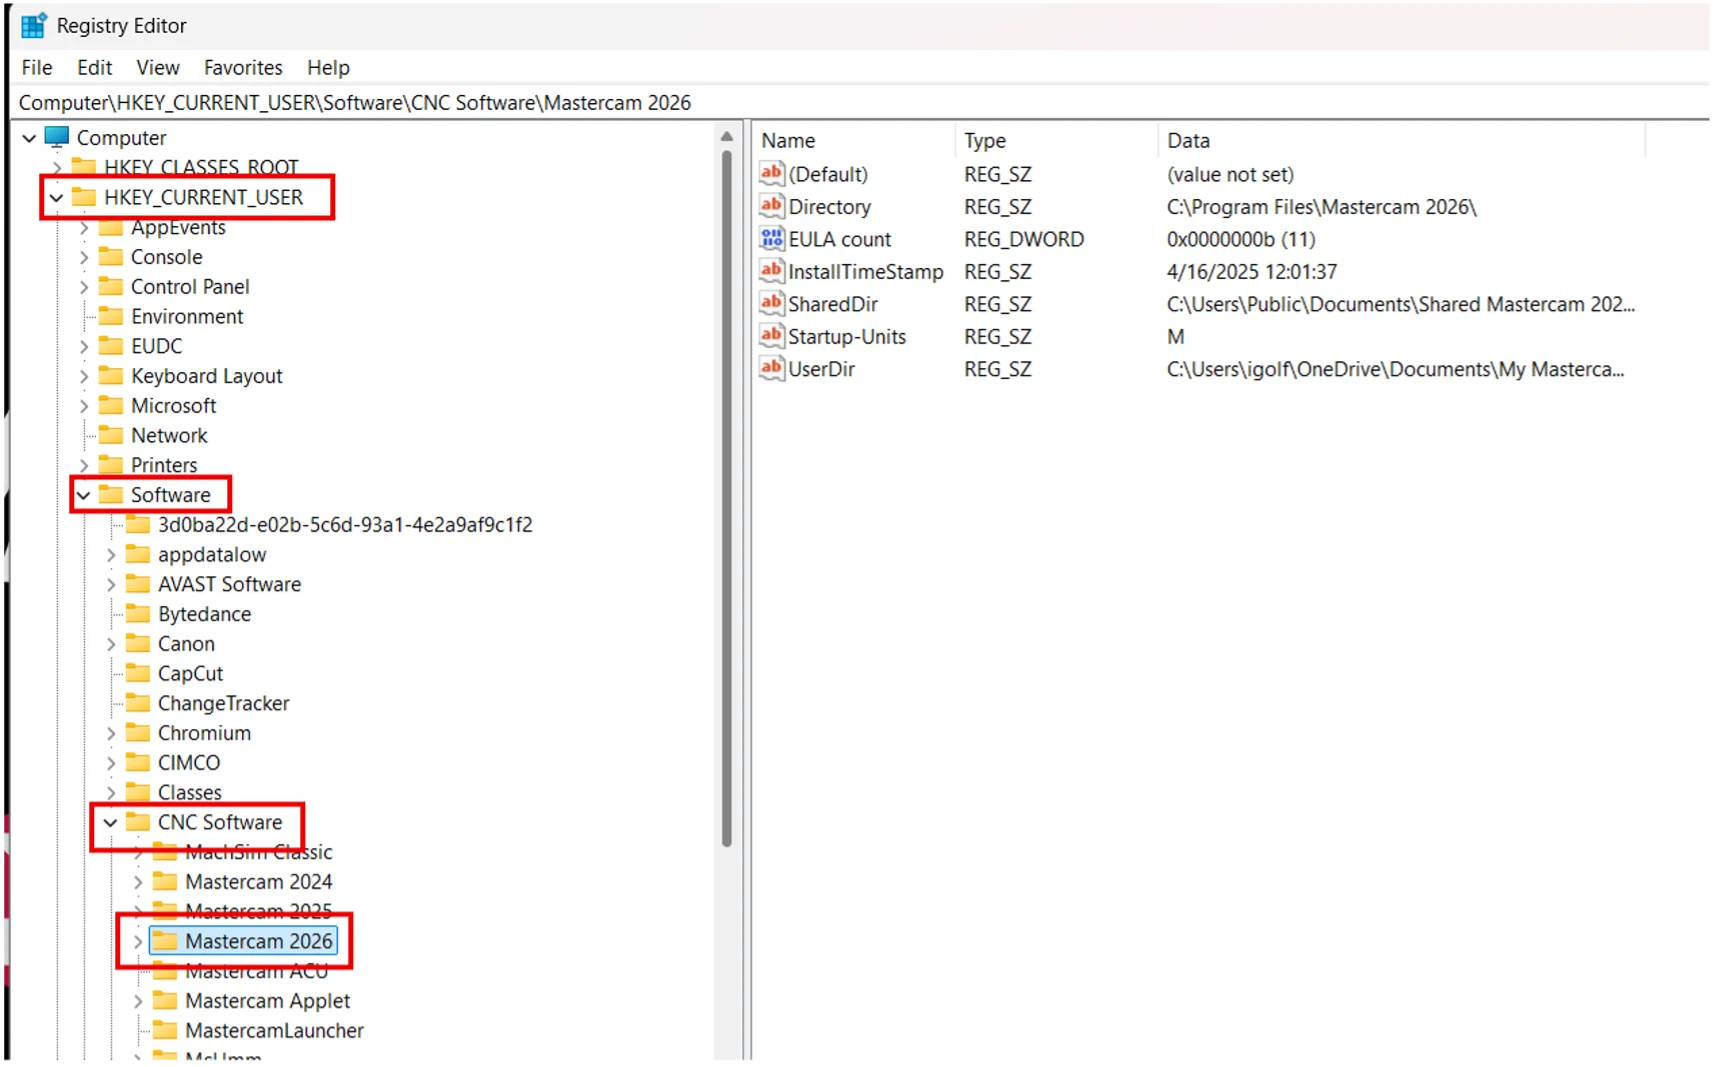Screen dimensions: 1714x1067
Task: Select the AppEvents key
Action: point(178,227)
